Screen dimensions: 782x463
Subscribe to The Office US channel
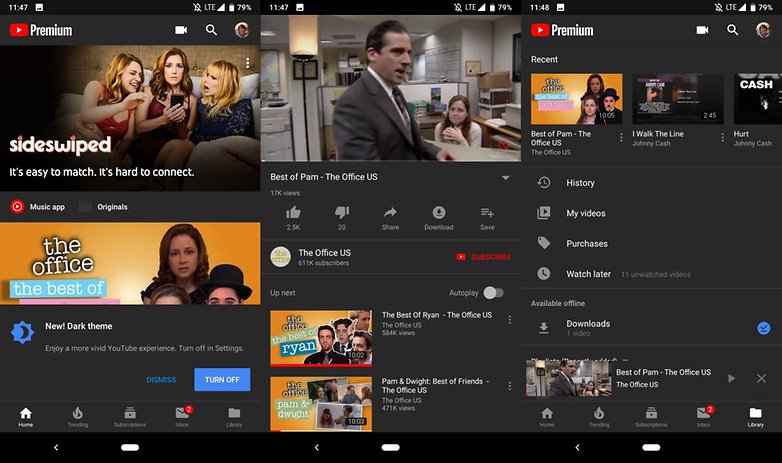pos(483,257)
